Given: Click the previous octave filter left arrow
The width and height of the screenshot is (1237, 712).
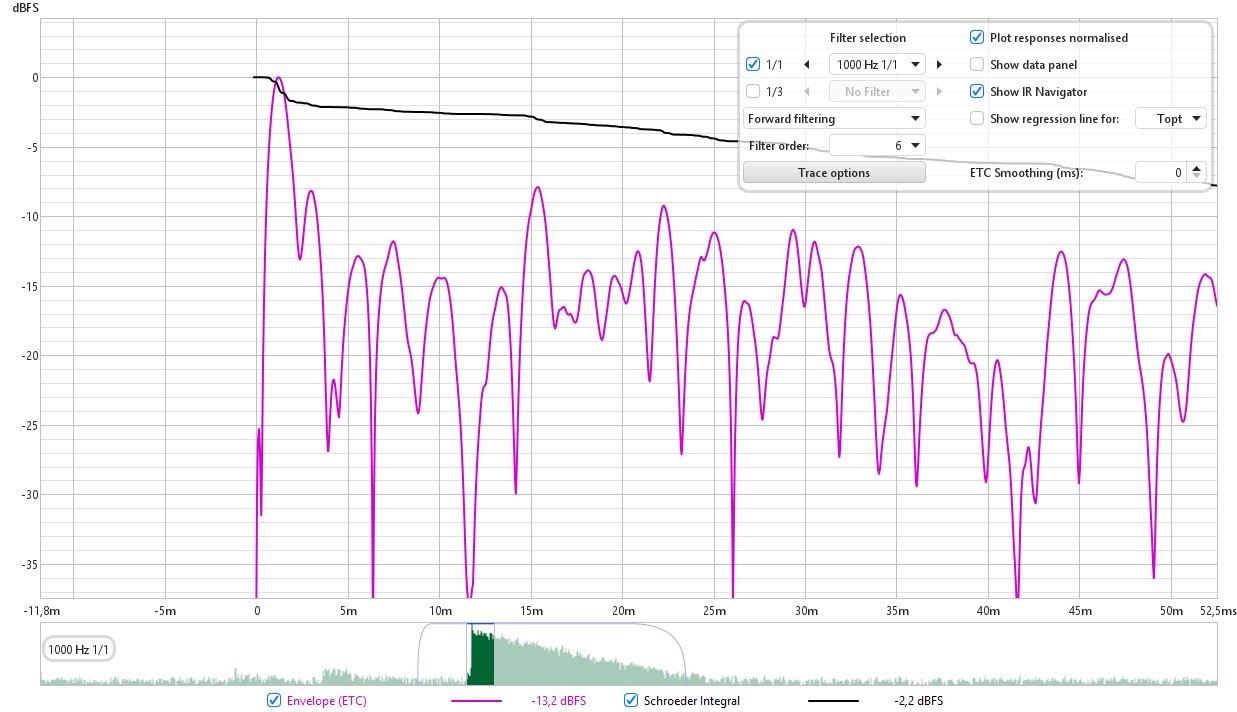Looking at the screenshot, I should point(807,65).
